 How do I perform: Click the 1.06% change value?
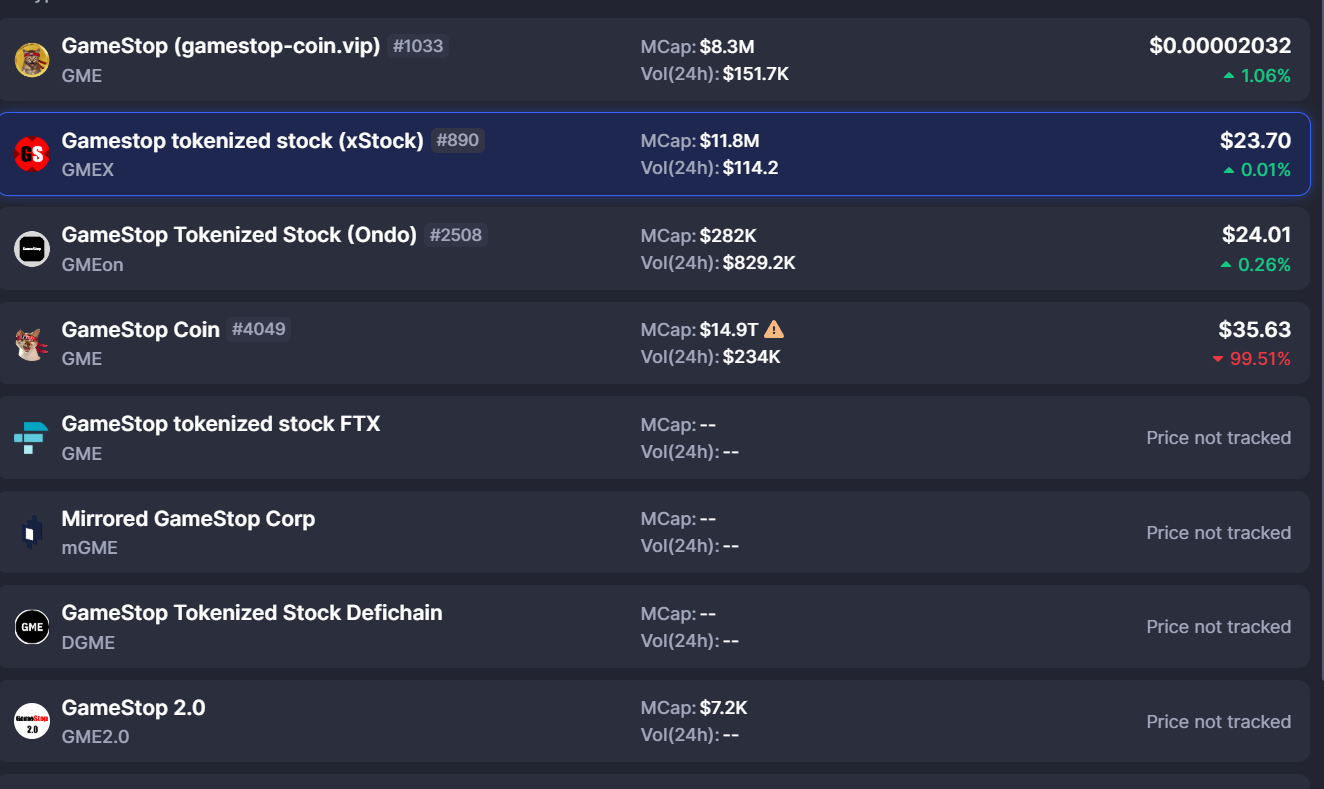[1266, 76]
